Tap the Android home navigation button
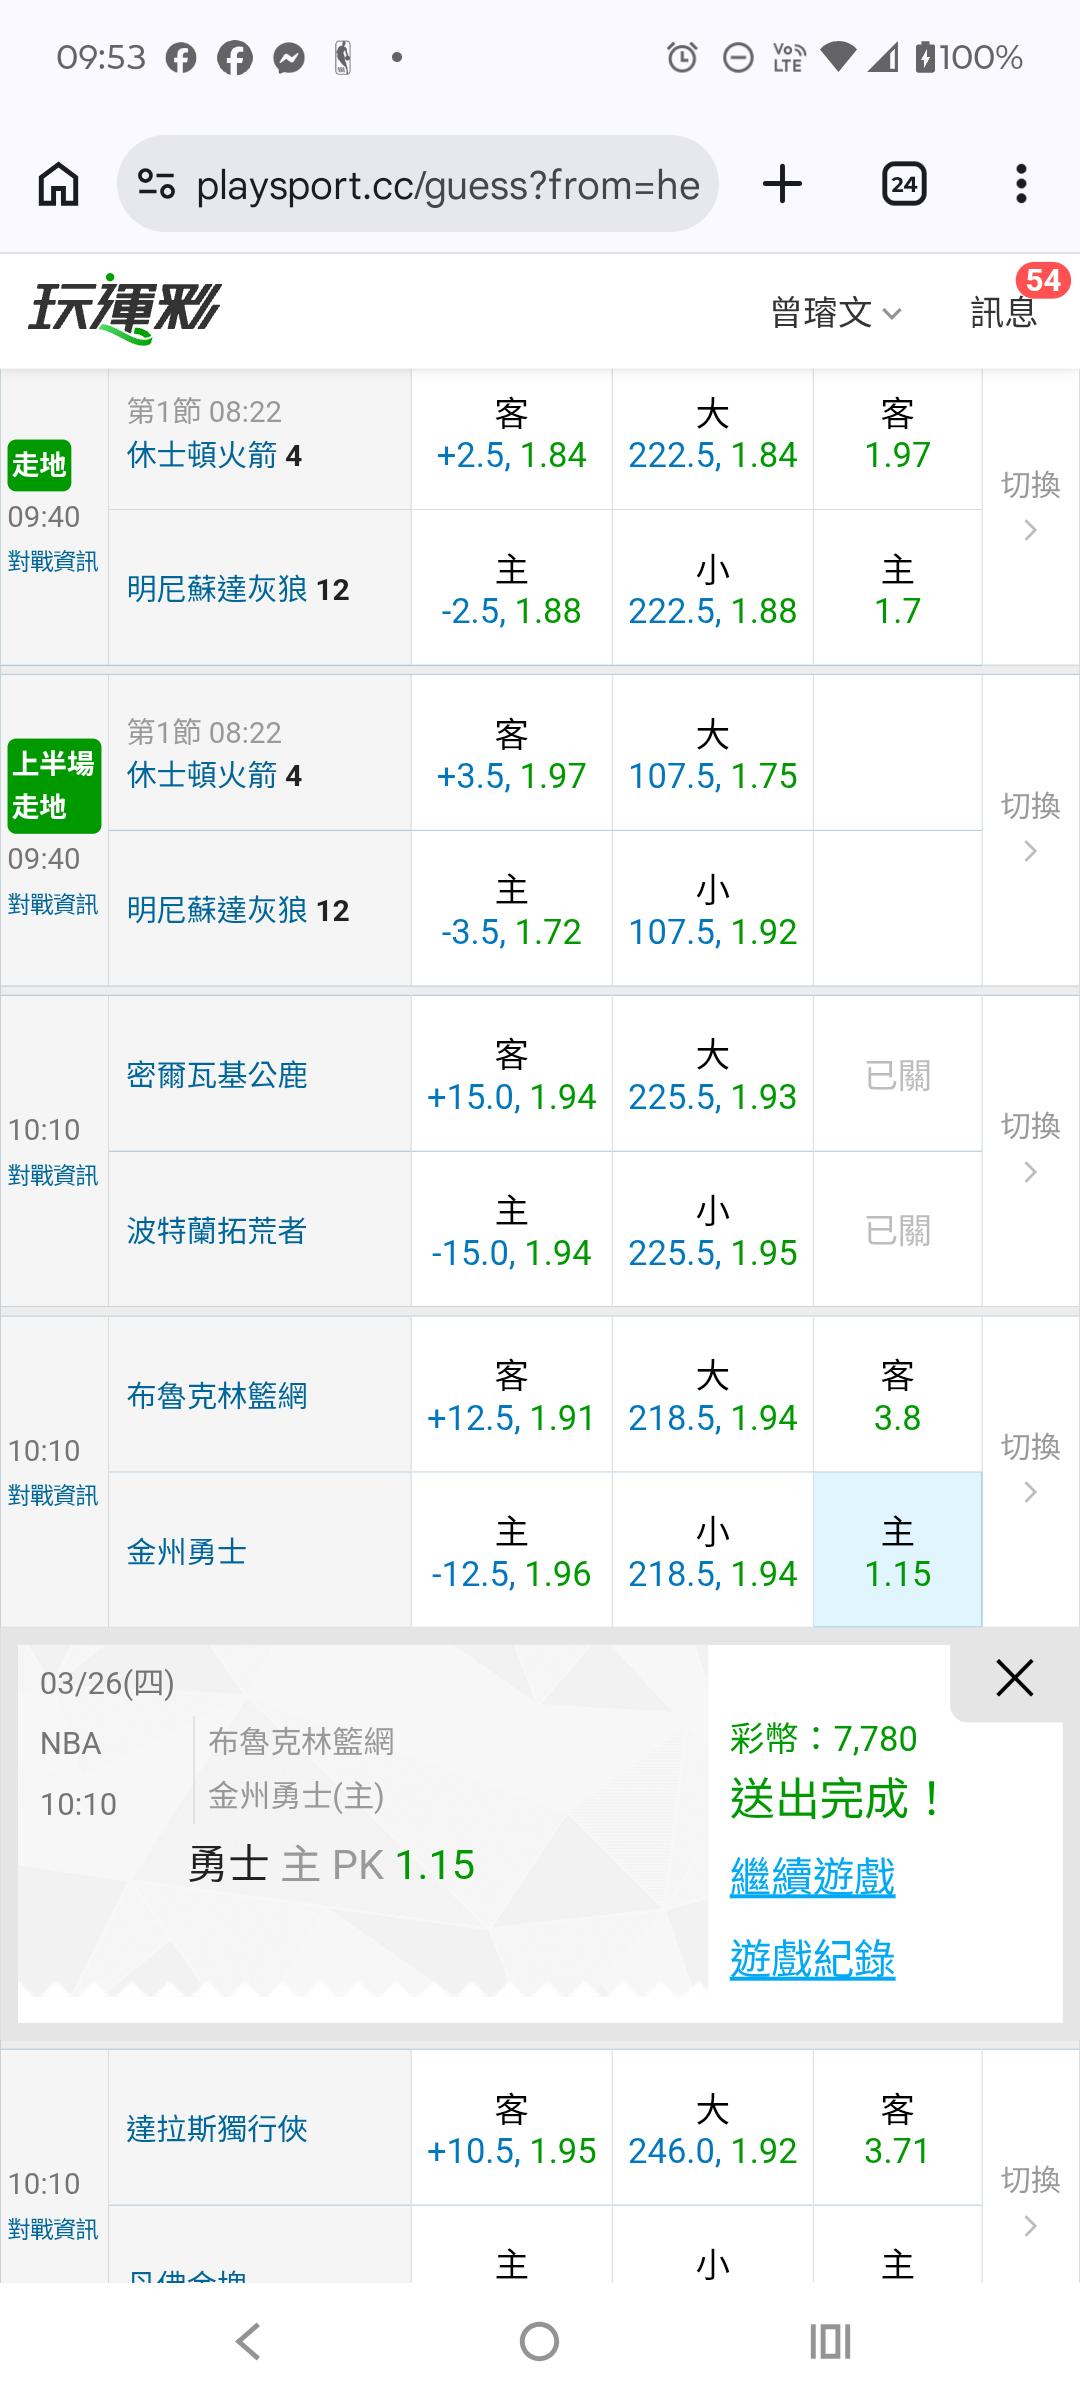 pyautogui.click(x=539, y=2341)
